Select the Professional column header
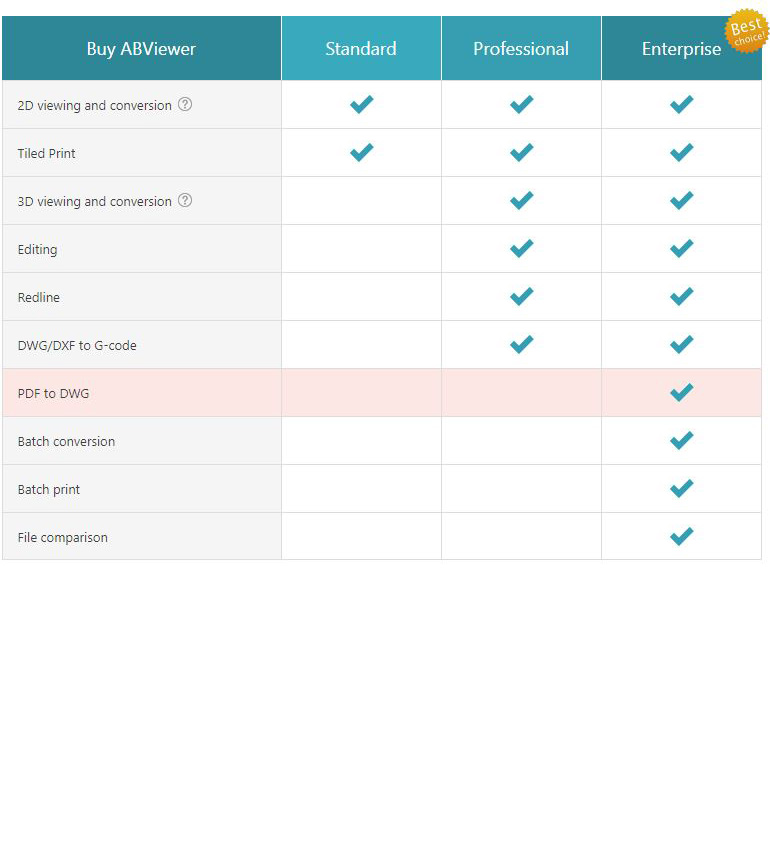The image size is (770, 858). point(521,48)
